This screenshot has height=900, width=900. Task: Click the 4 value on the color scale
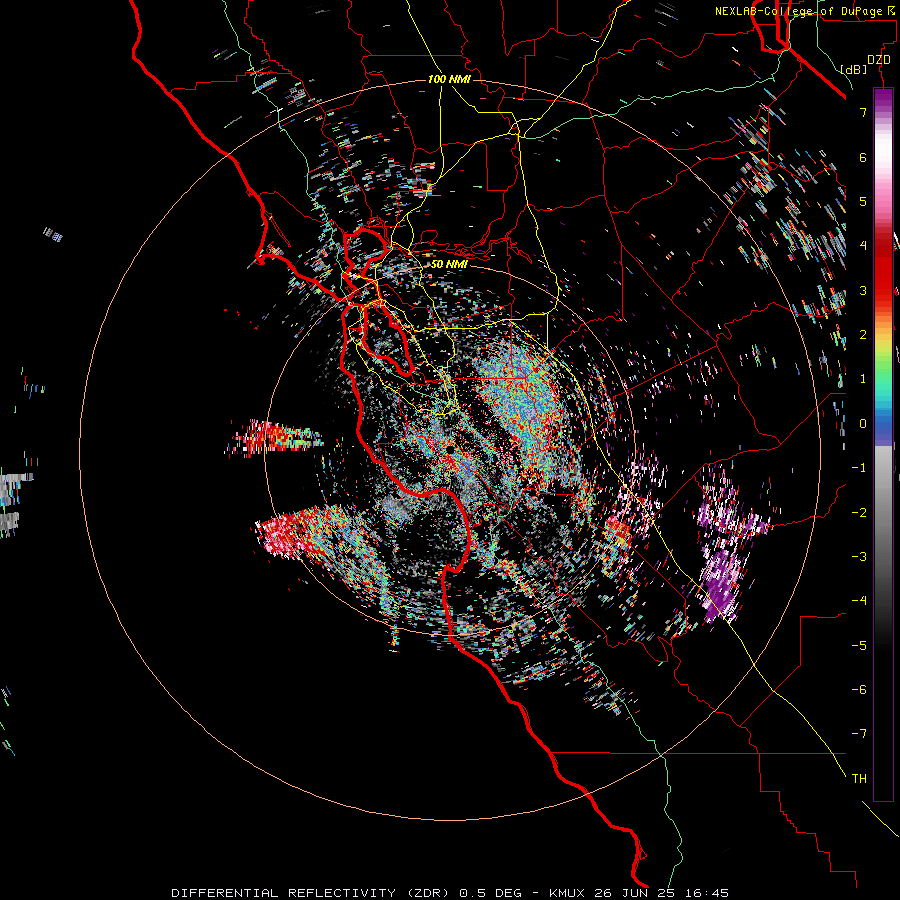point(863,246)
